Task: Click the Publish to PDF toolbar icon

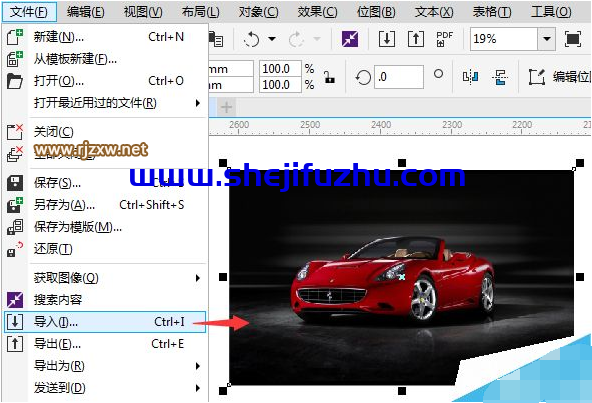Action: (x=444, y=39)
